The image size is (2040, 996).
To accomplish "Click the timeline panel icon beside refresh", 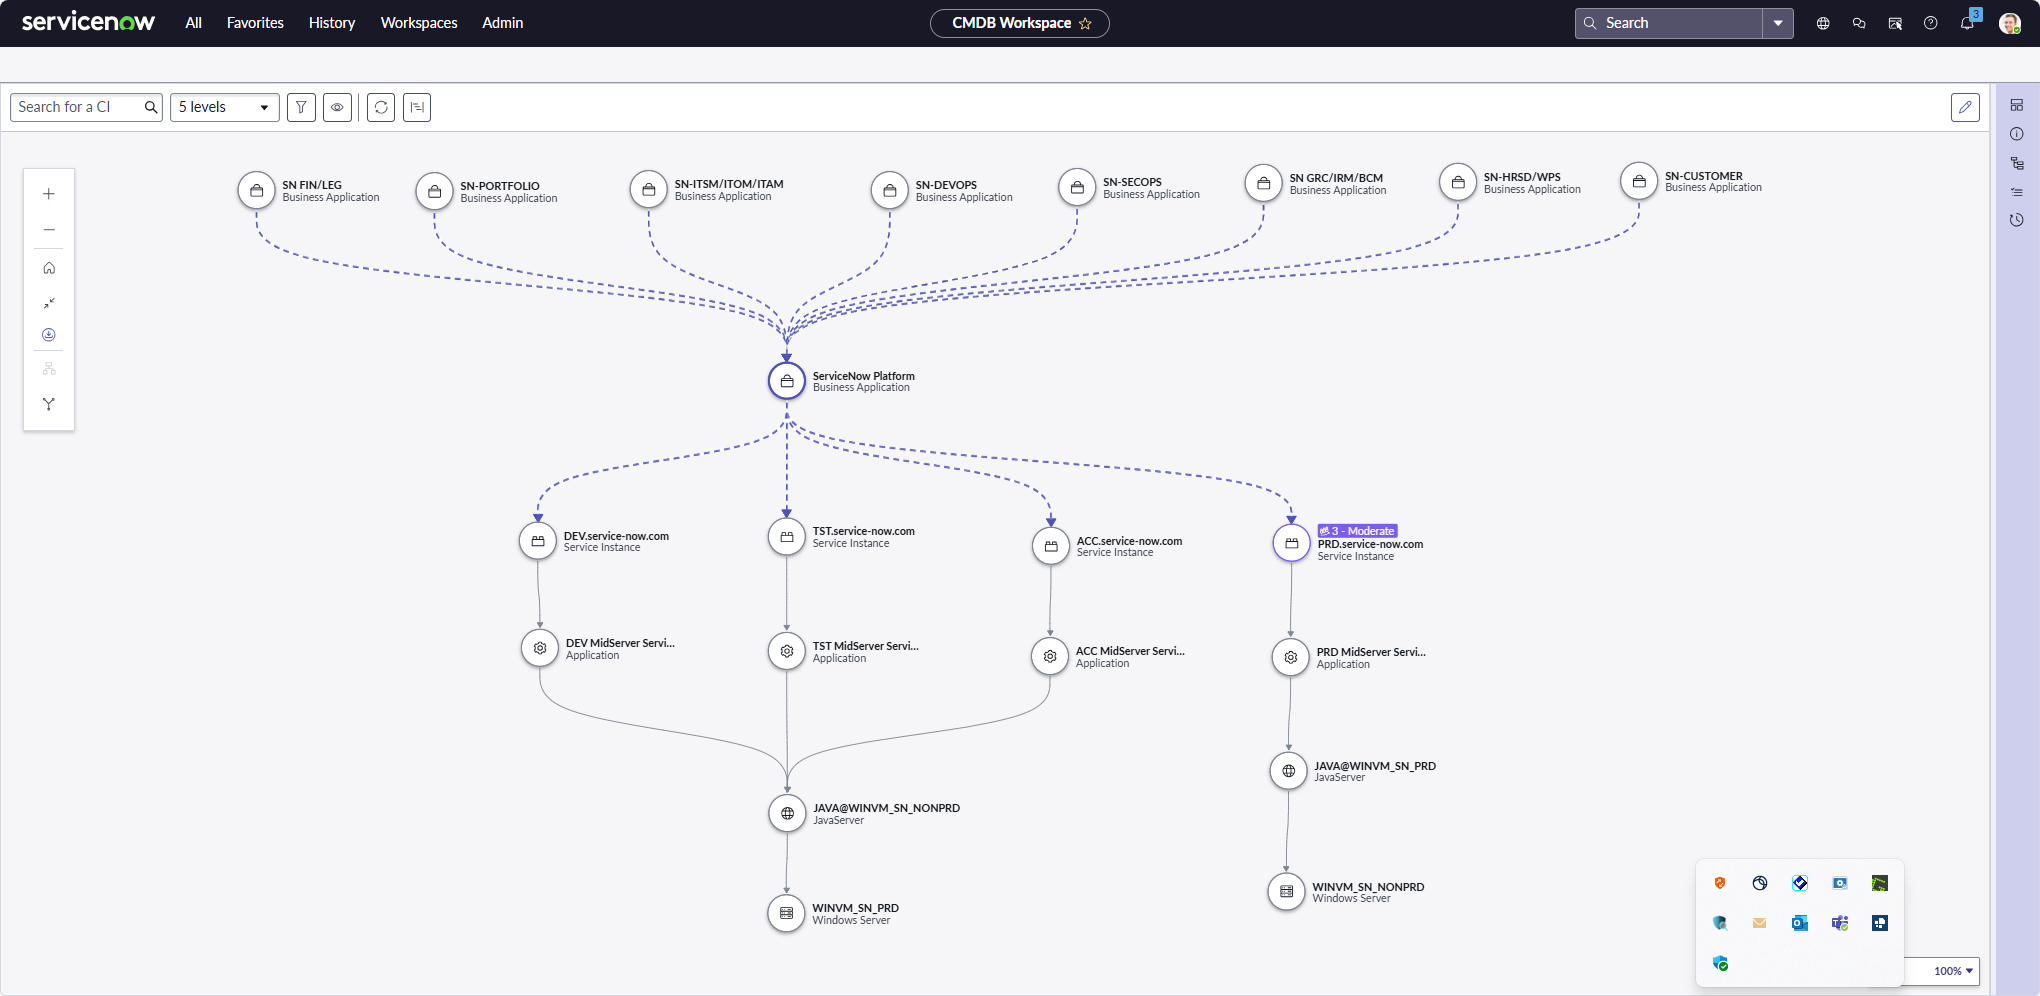I will pos(417,107).
